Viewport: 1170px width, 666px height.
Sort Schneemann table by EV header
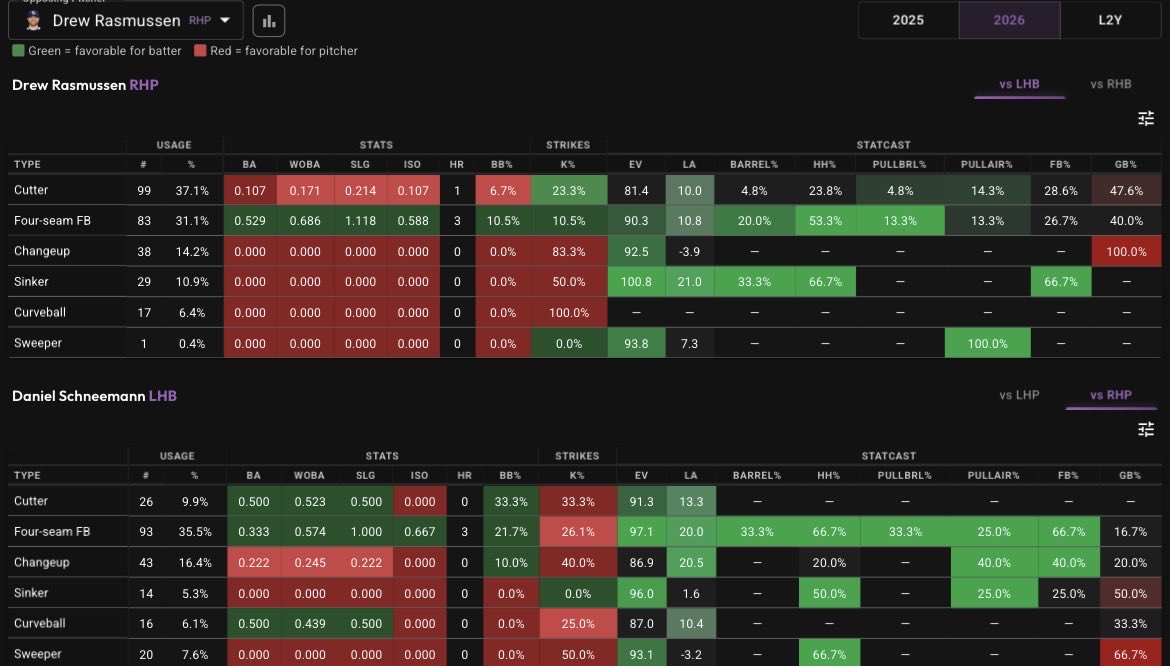[641, 475]
